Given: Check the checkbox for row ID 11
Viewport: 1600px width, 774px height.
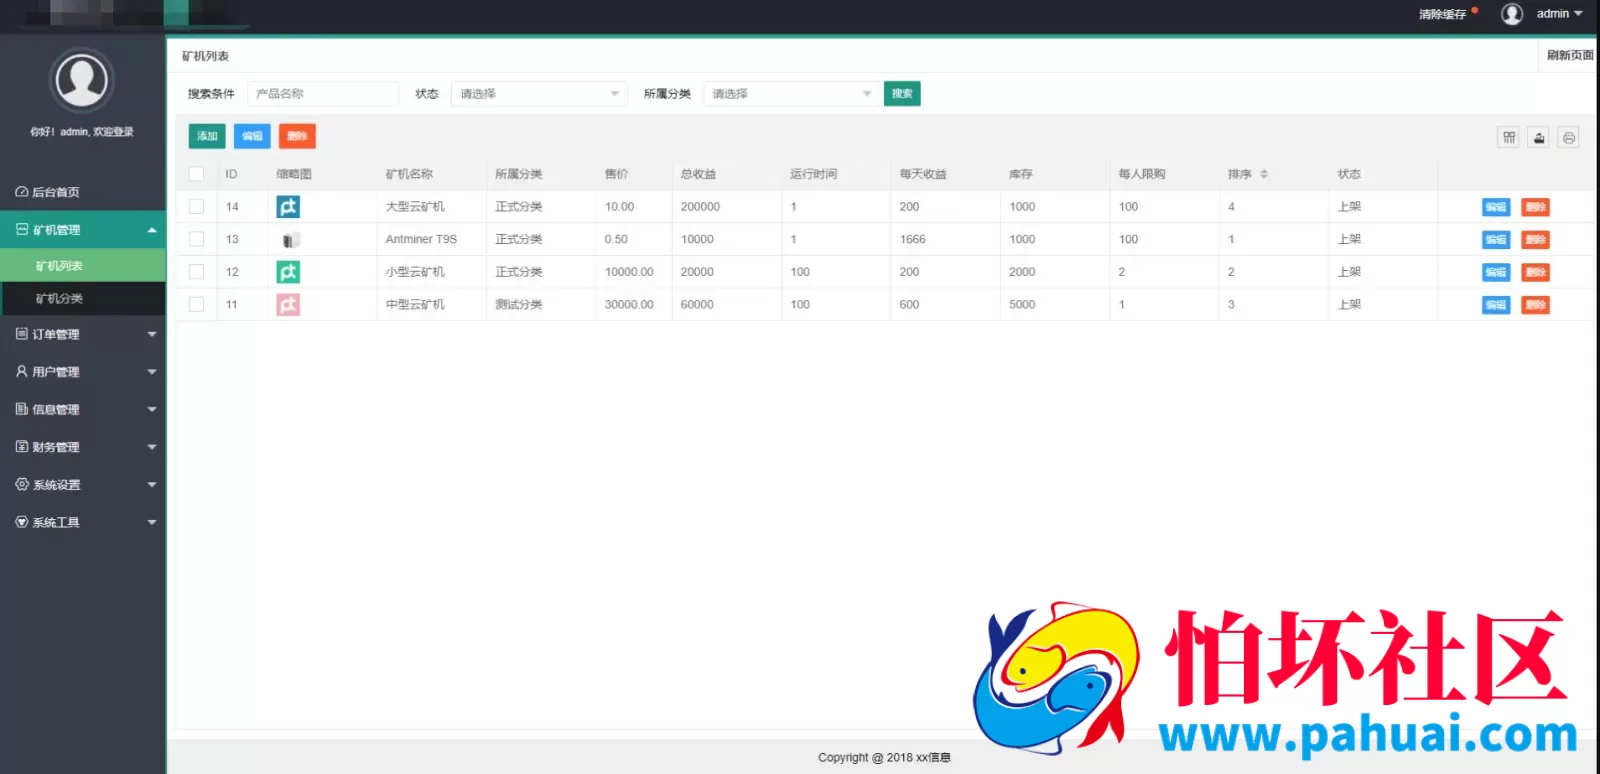Looking at the screenshot, I should tap(196, 305).
